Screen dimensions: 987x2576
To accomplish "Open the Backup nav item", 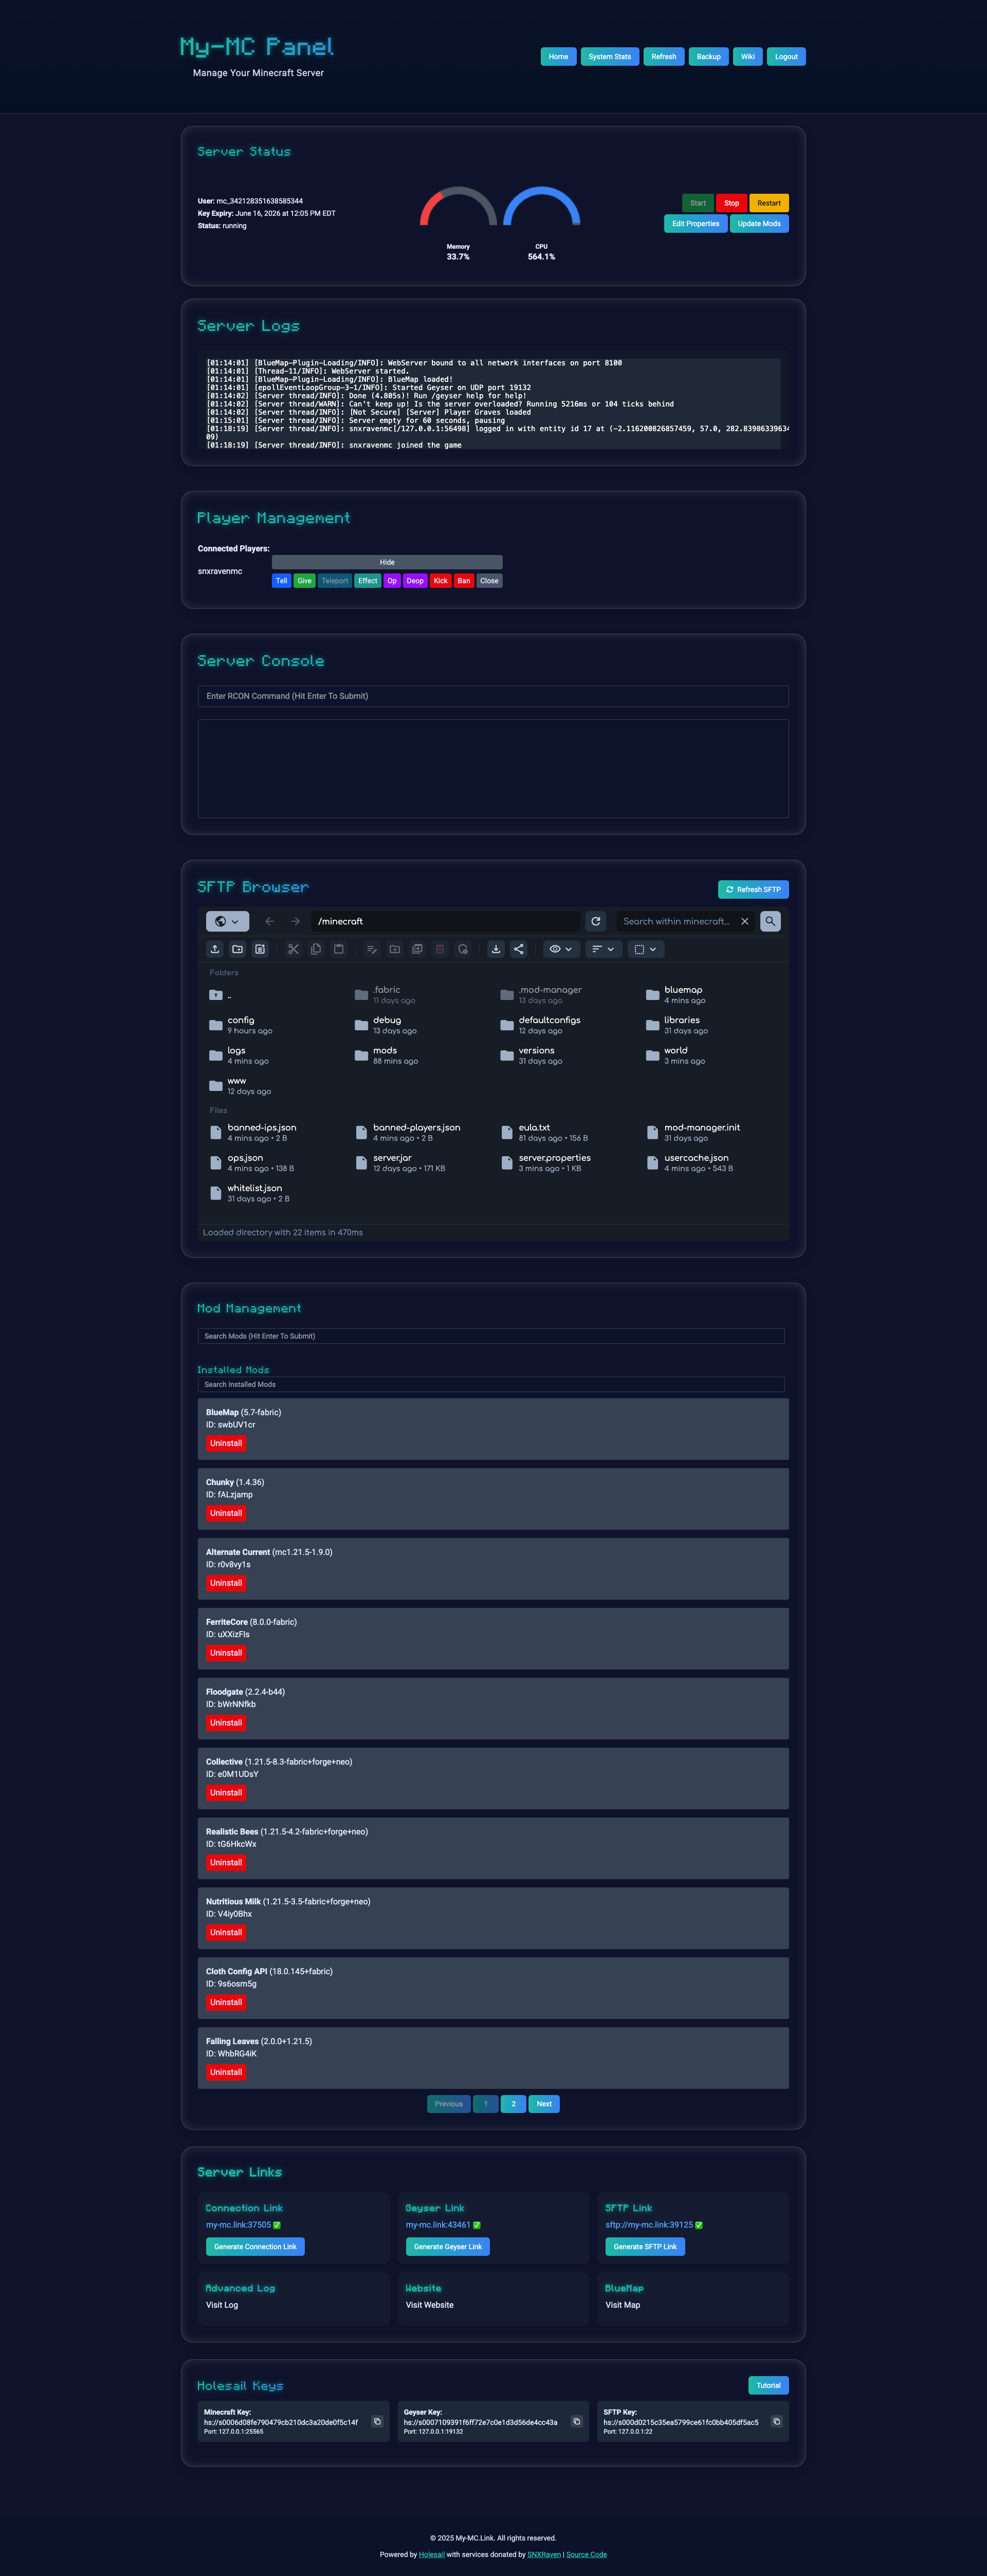I will click(x=709, y=57).
